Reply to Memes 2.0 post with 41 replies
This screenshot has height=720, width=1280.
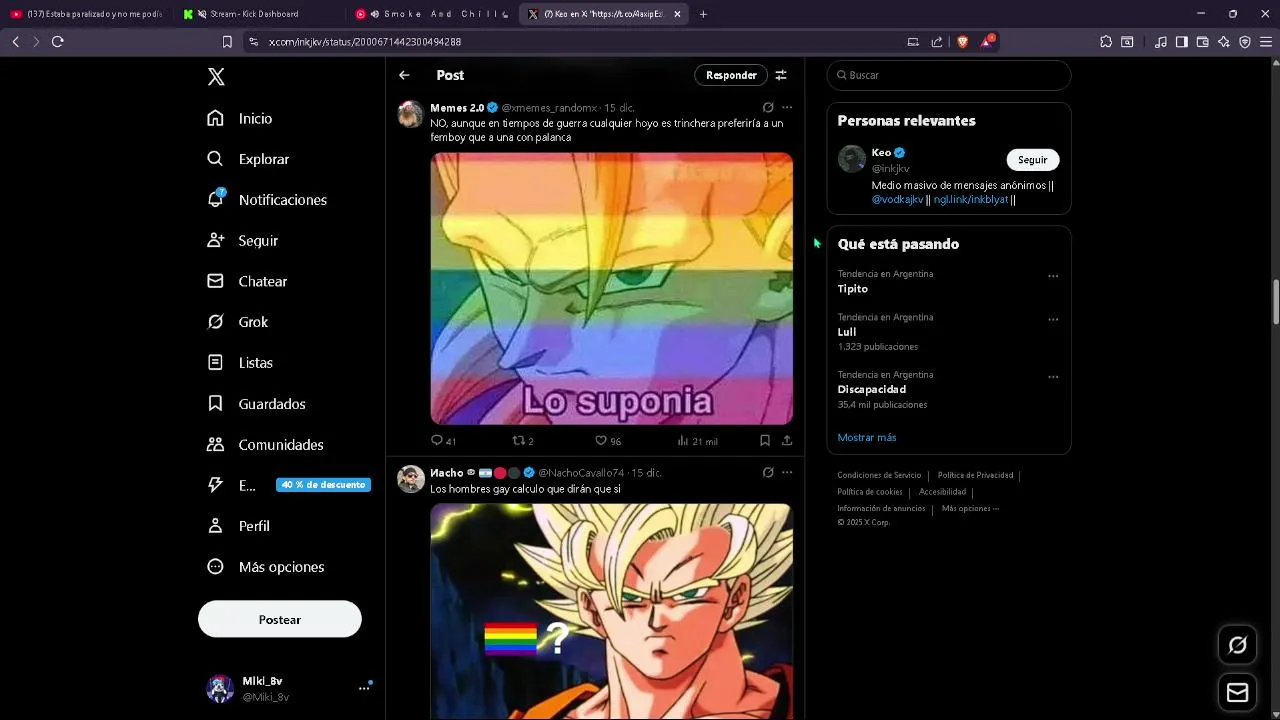click(443, 440)
